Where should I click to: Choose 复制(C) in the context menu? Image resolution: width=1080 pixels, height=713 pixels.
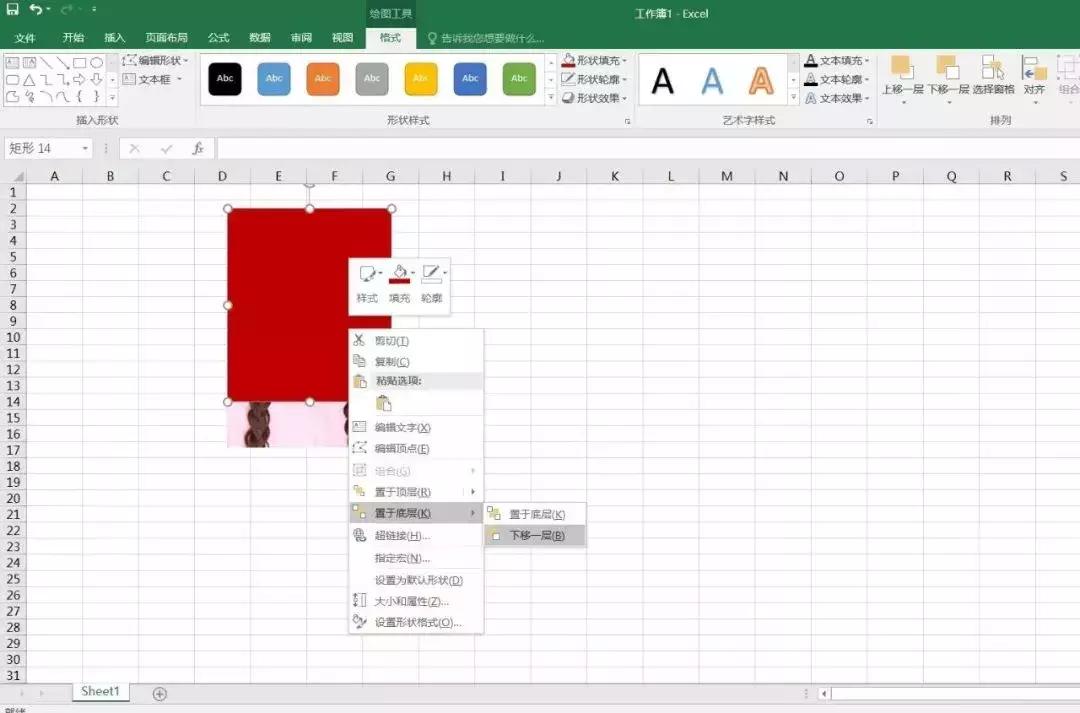tap(416, 362)
